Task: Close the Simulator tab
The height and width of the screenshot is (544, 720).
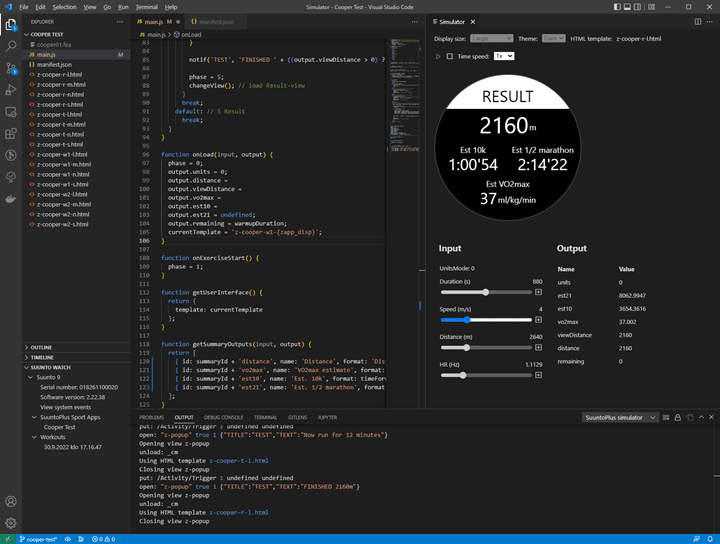Action: 472,22
